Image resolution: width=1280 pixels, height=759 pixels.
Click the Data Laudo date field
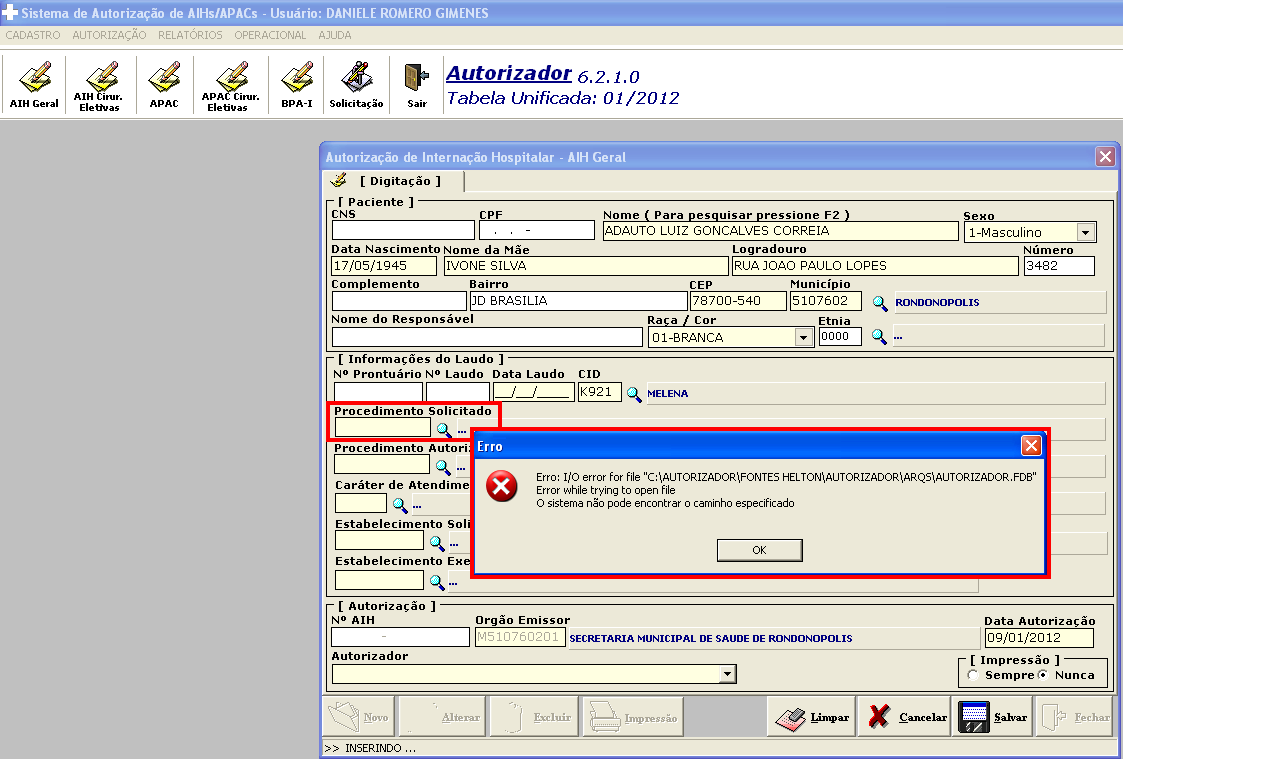[x=534, y=392]
